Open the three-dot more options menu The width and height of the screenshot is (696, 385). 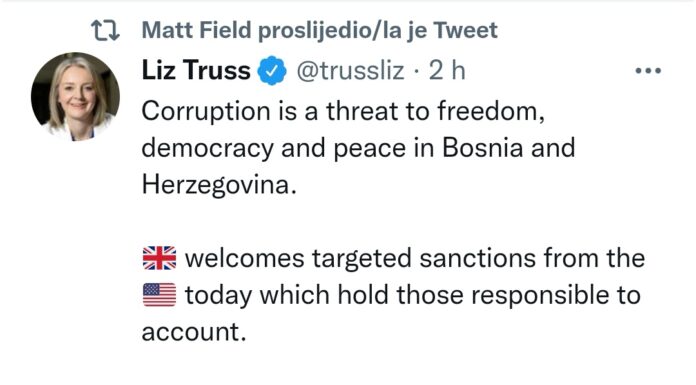click(x=648, y=71)
